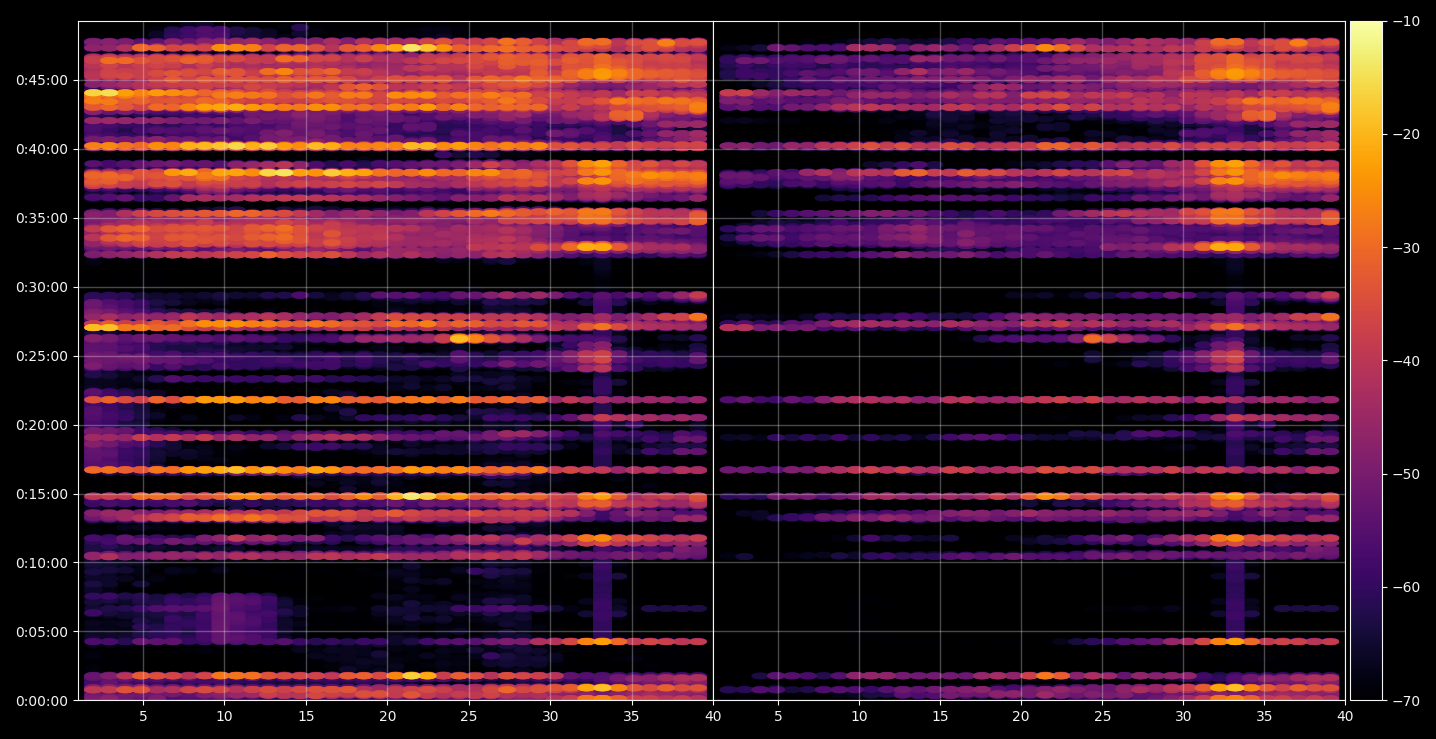Viewport: 1436px width, 739px height.
Task: Click the 0:00:00 y-axis tick label
Action: 42,701
